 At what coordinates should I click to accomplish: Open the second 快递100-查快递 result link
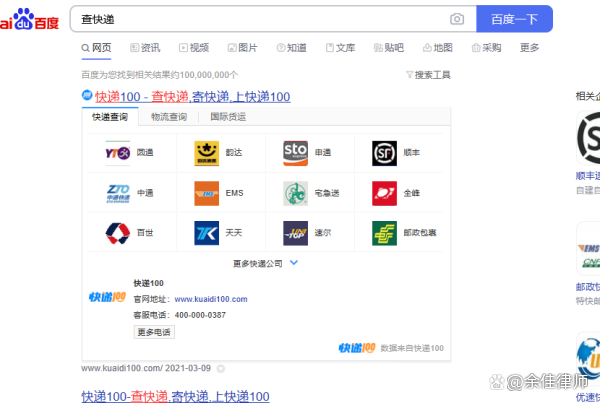click(x=176, y=396)
